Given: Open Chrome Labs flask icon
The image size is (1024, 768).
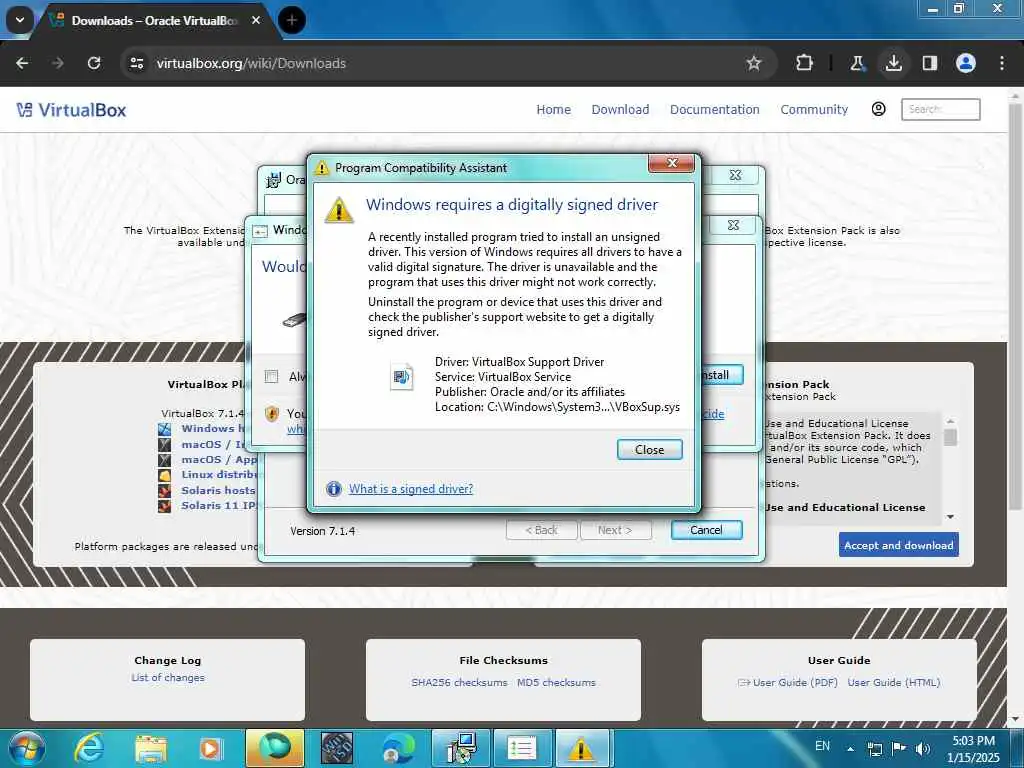Looking at the screenshot, I should [x=857, y=63].
